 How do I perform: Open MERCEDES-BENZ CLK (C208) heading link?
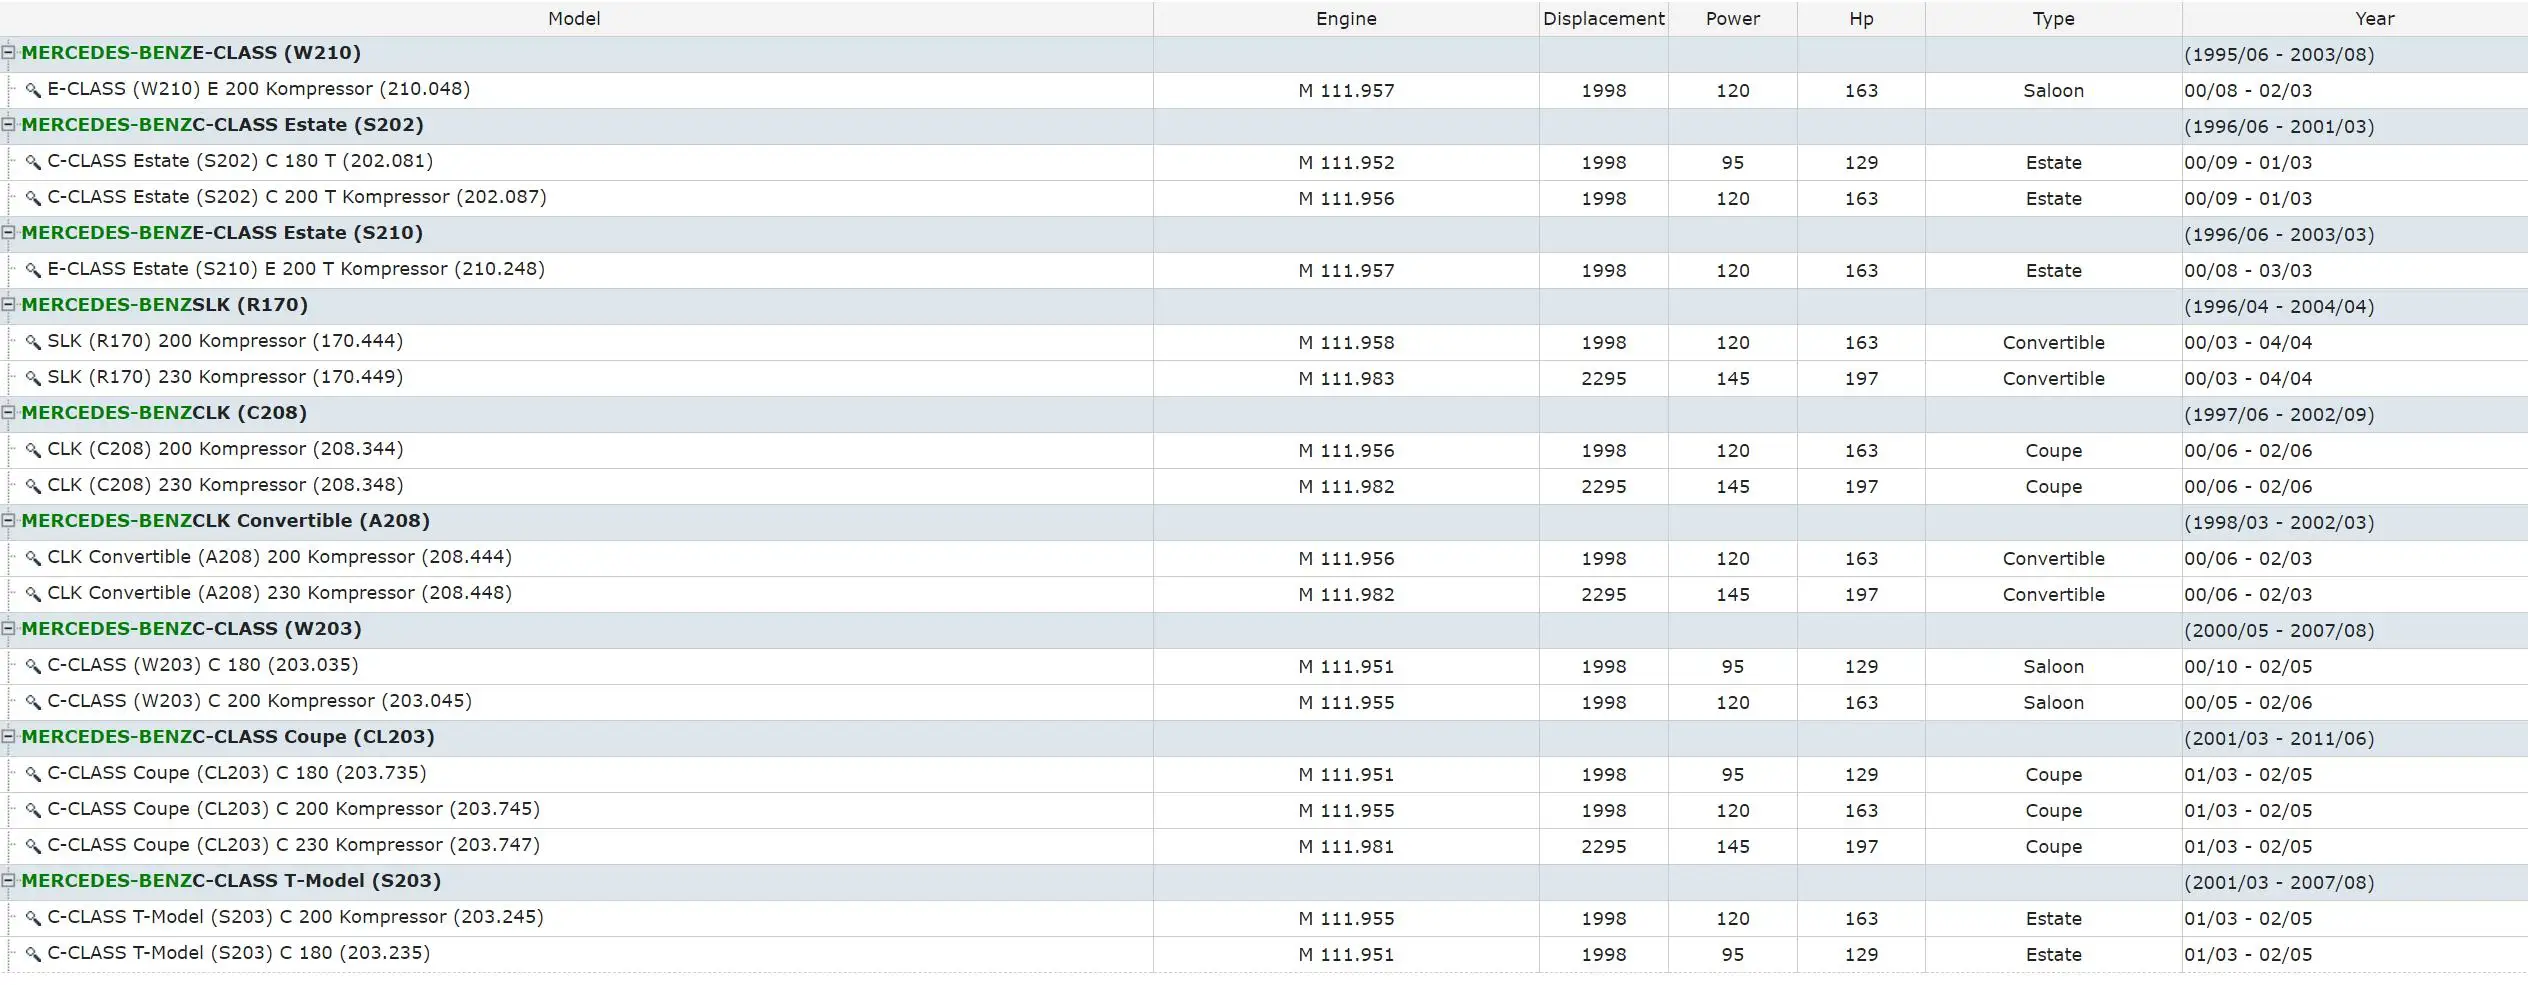[x=164, y=413]
